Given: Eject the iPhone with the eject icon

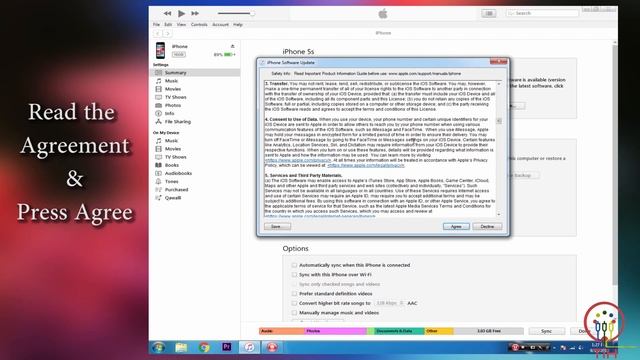Looking at the screenshot, I should (233, 47).
